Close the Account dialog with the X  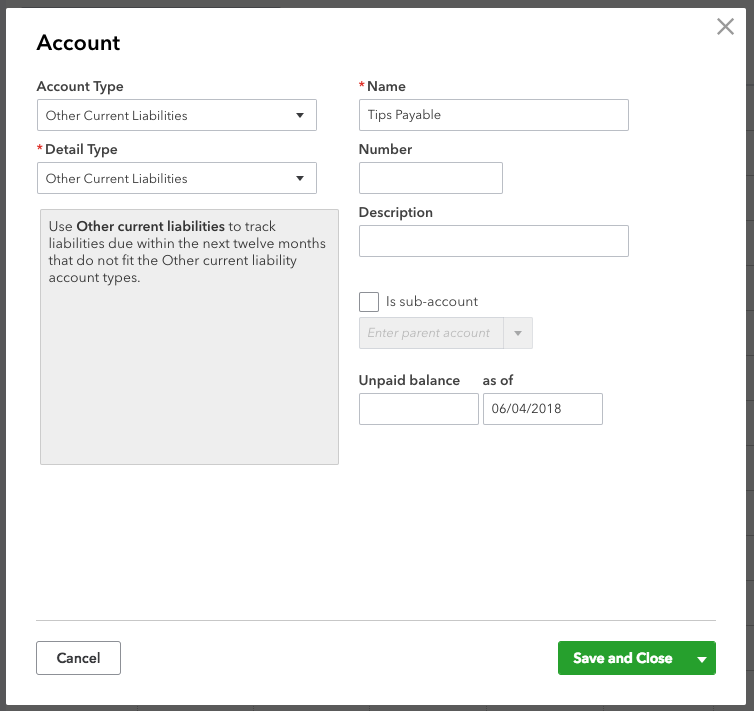725,27
